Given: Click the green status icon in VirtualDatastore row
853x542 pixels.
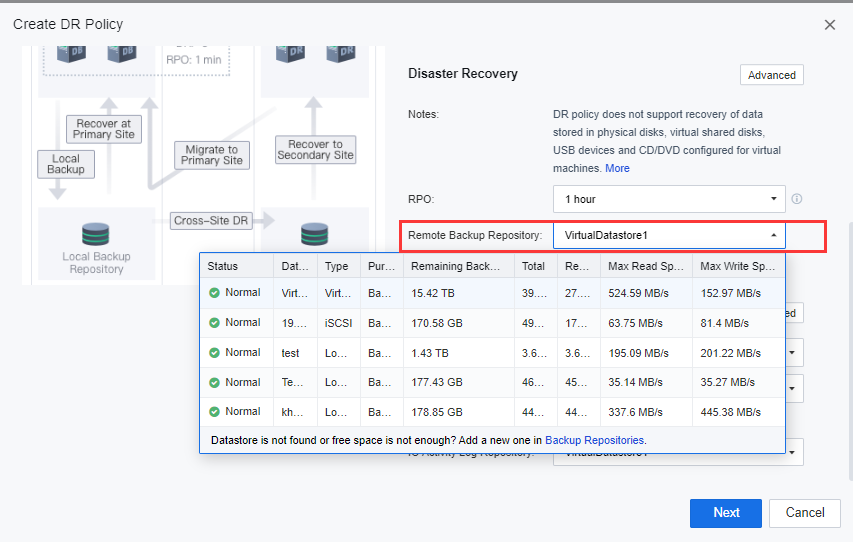Looking at the screenshot, I should click(214, 293).
